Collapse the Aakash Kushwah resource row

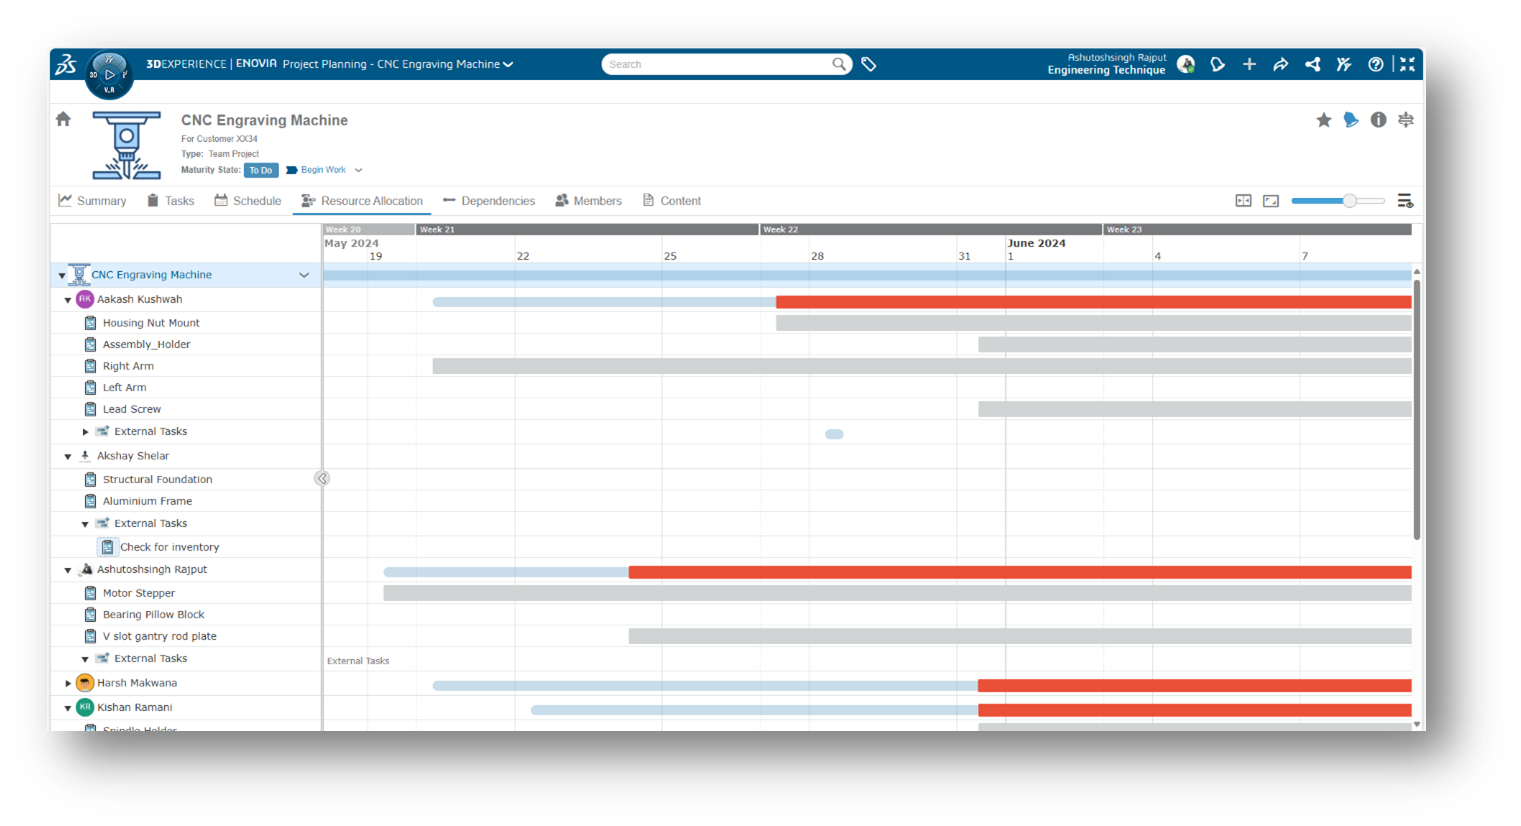[68, 300]
